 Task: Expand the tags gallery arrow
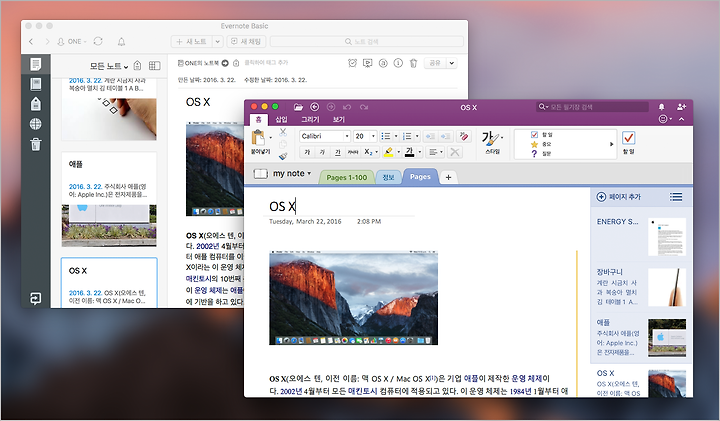pos(611,144)
